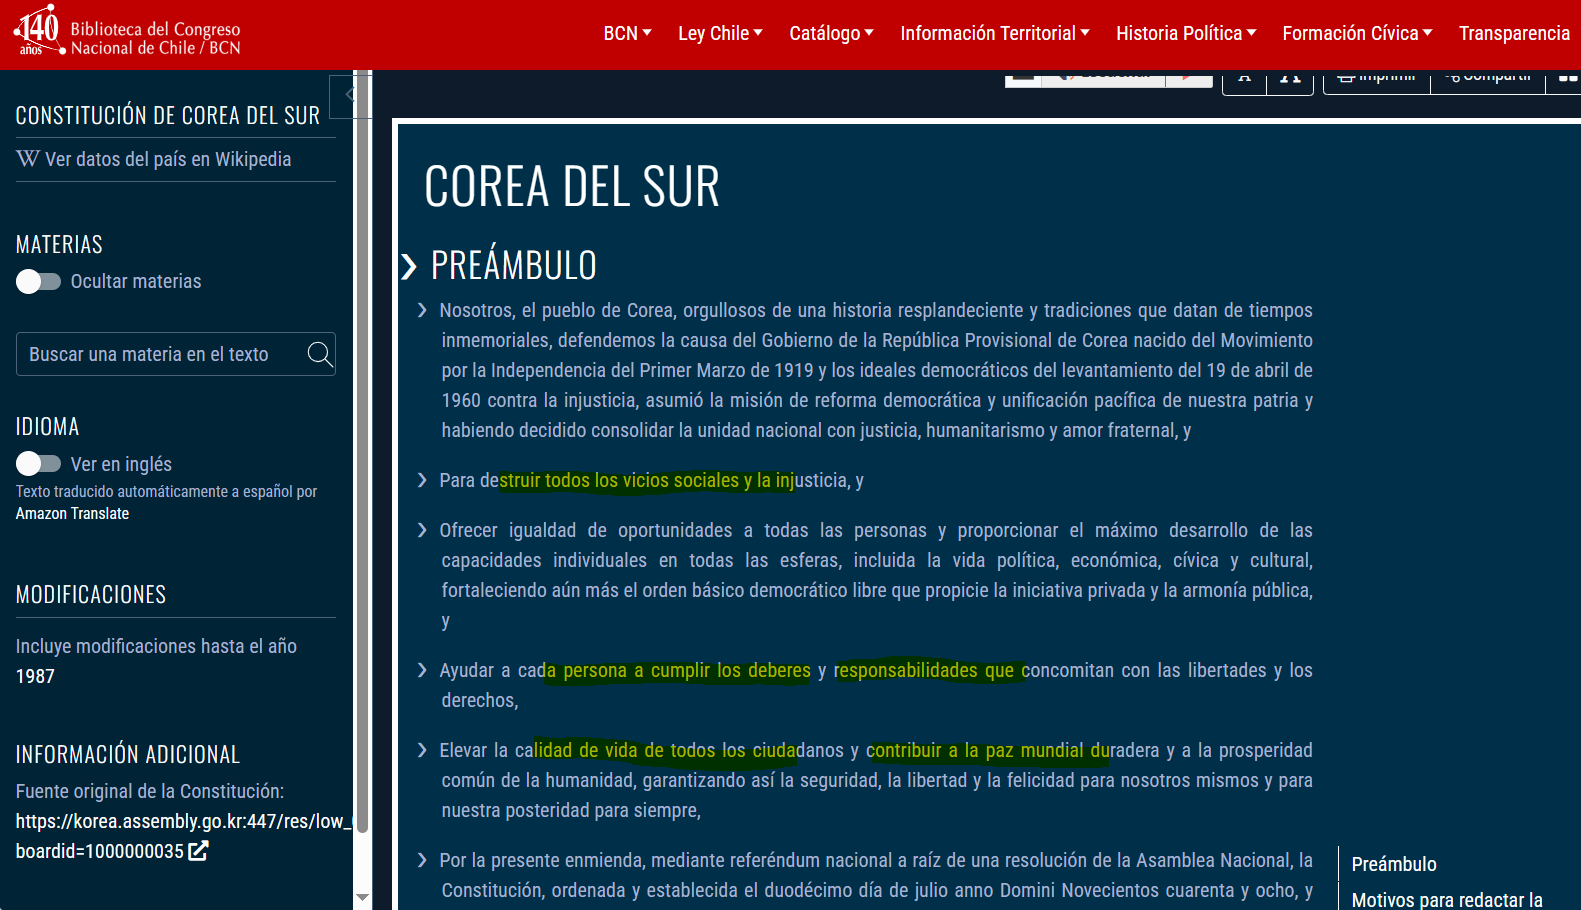Viewport: 1581px width, 910px height.
Task: Click the external link icon after boardid
Action: pyautogui.click(x=198, y=851)
